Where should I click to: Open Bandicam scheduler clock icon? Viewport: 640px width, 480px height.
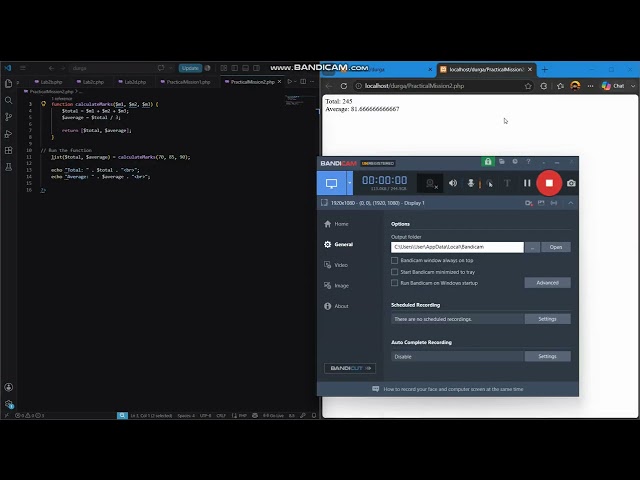tap(515, 162)
